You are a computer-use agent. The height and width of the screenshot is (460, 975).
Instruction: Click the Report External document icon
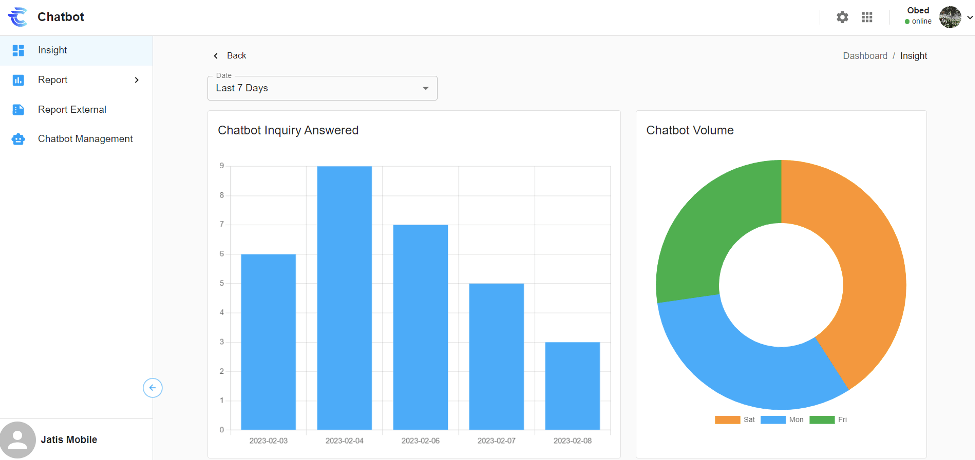coord(18,110)
